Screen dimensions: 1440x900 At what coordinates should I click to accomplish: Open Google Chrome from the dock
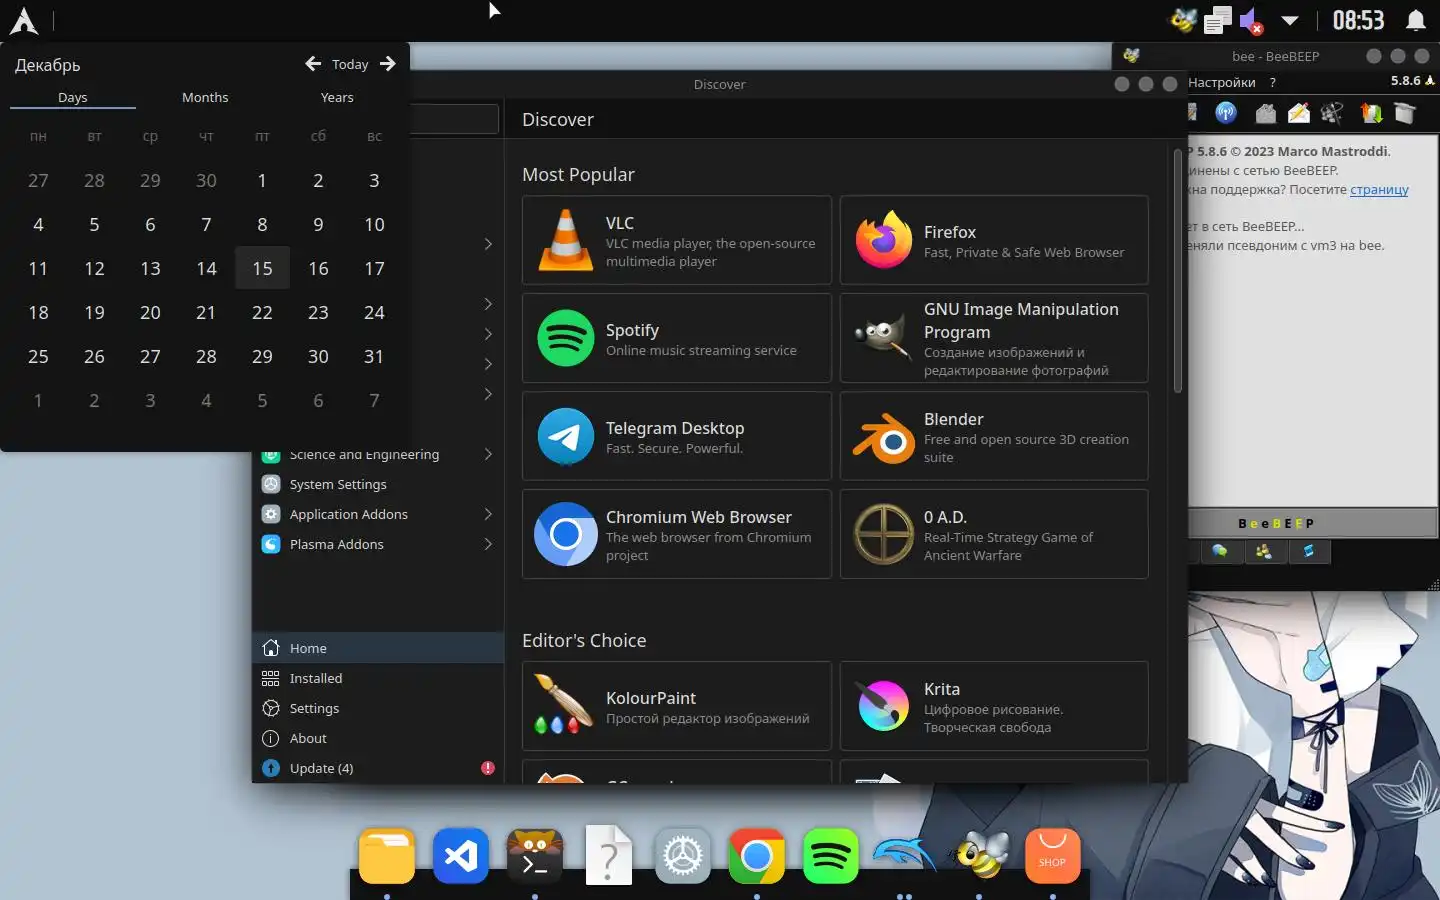757,856
